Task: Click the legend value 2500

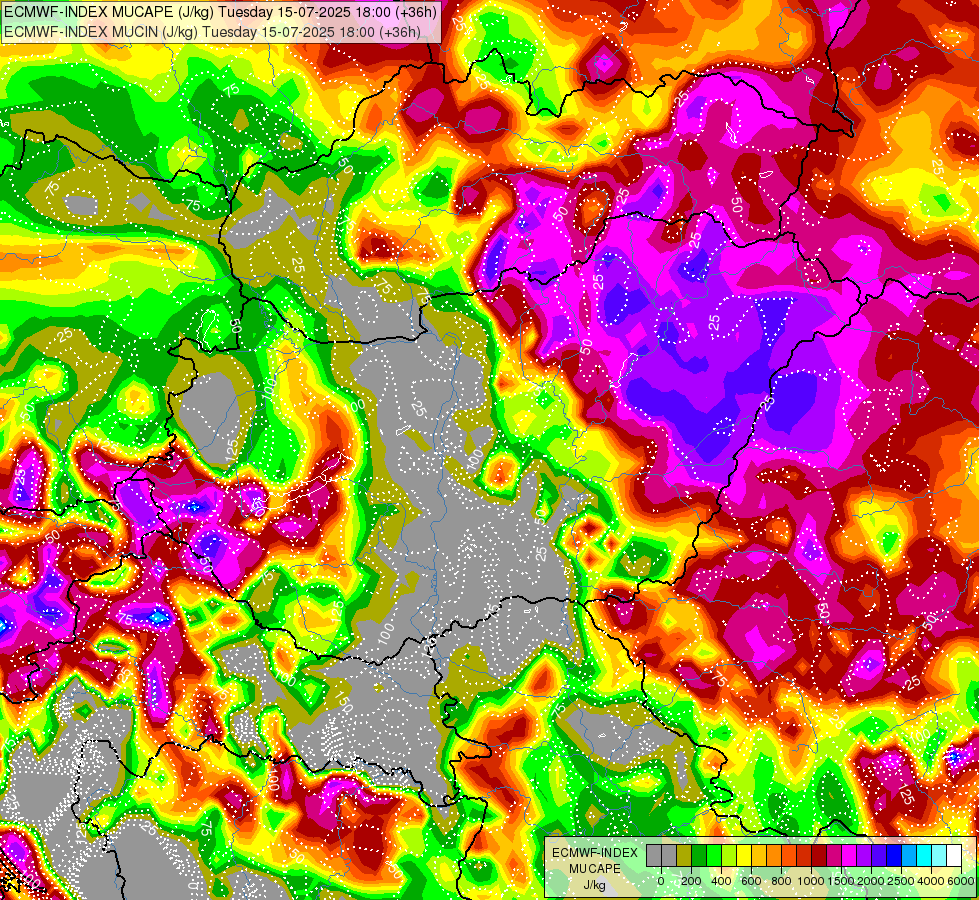Action: 901,881
